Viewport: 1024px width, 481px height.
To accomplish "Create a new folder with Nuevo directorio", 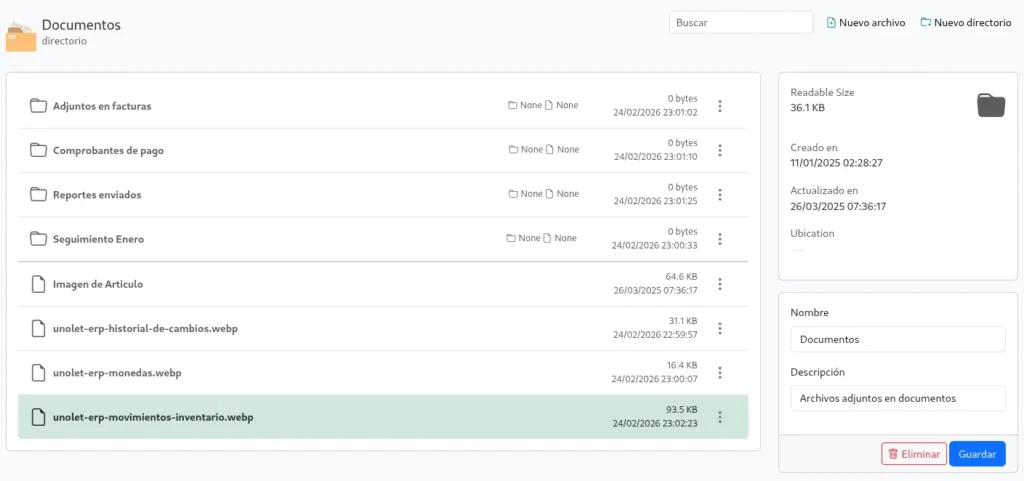I will tap(965, 22).
